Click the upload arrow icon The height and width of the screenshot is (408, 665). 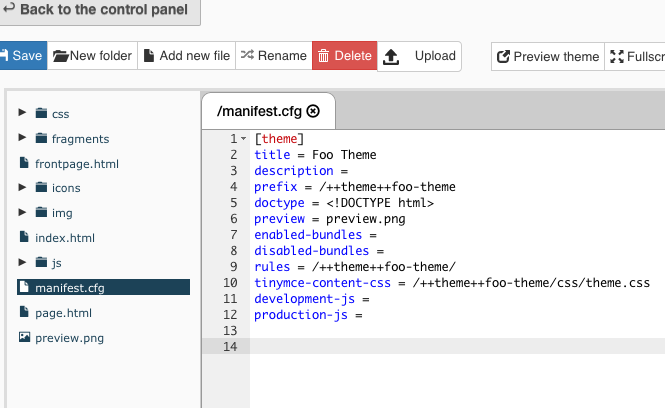pyautogui.click(x=391, y=57)
